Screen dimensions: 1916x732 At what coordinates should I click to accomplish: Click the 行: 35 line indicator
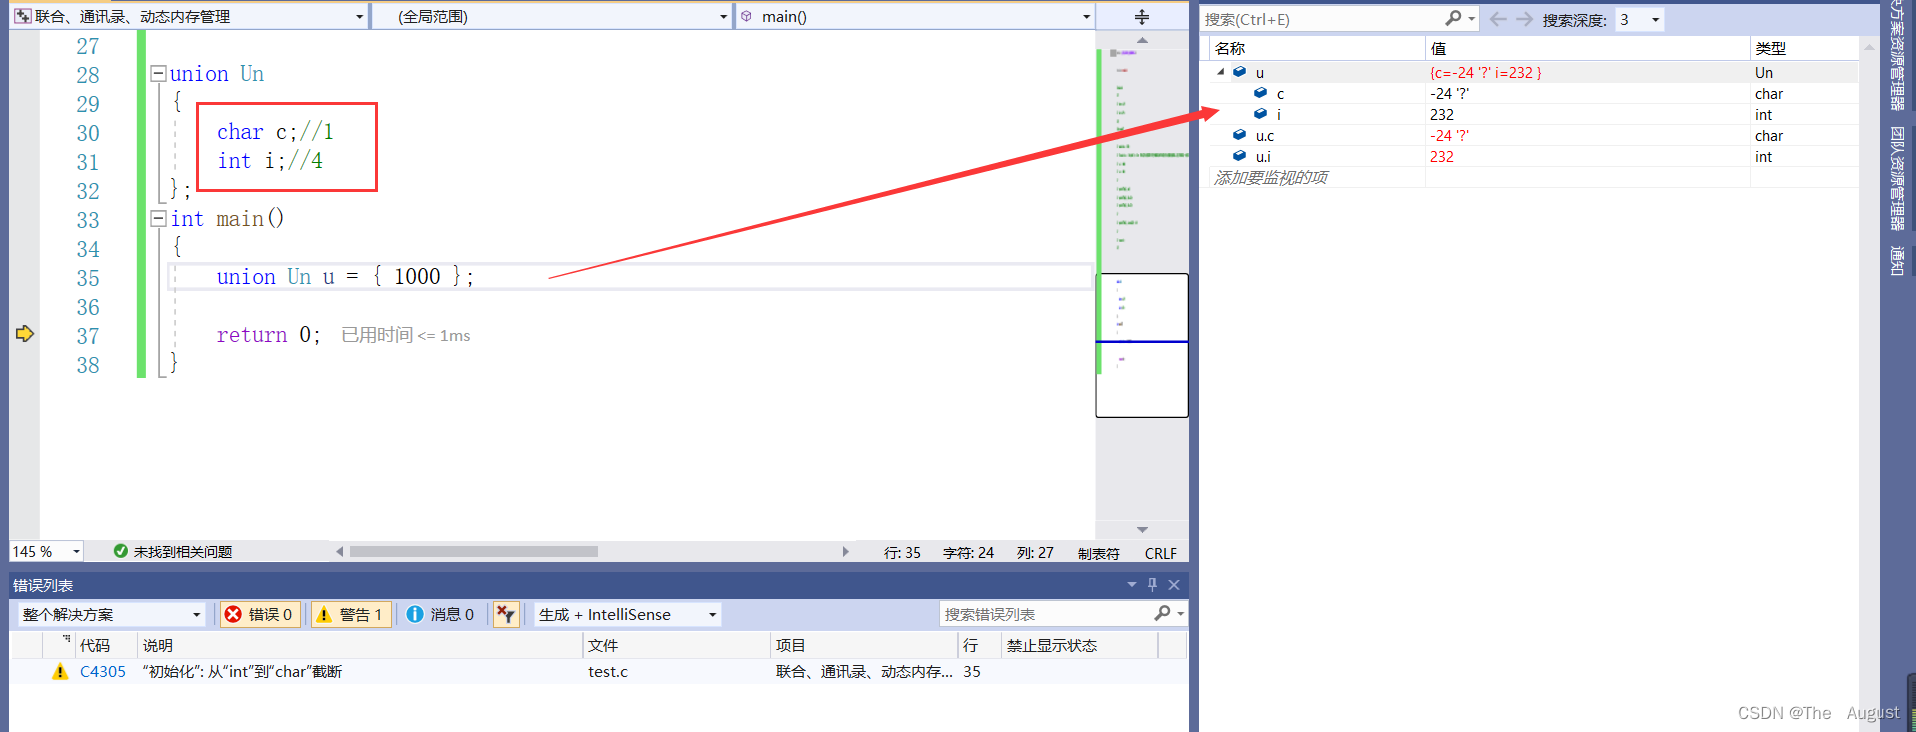click(x=902, y=553)
